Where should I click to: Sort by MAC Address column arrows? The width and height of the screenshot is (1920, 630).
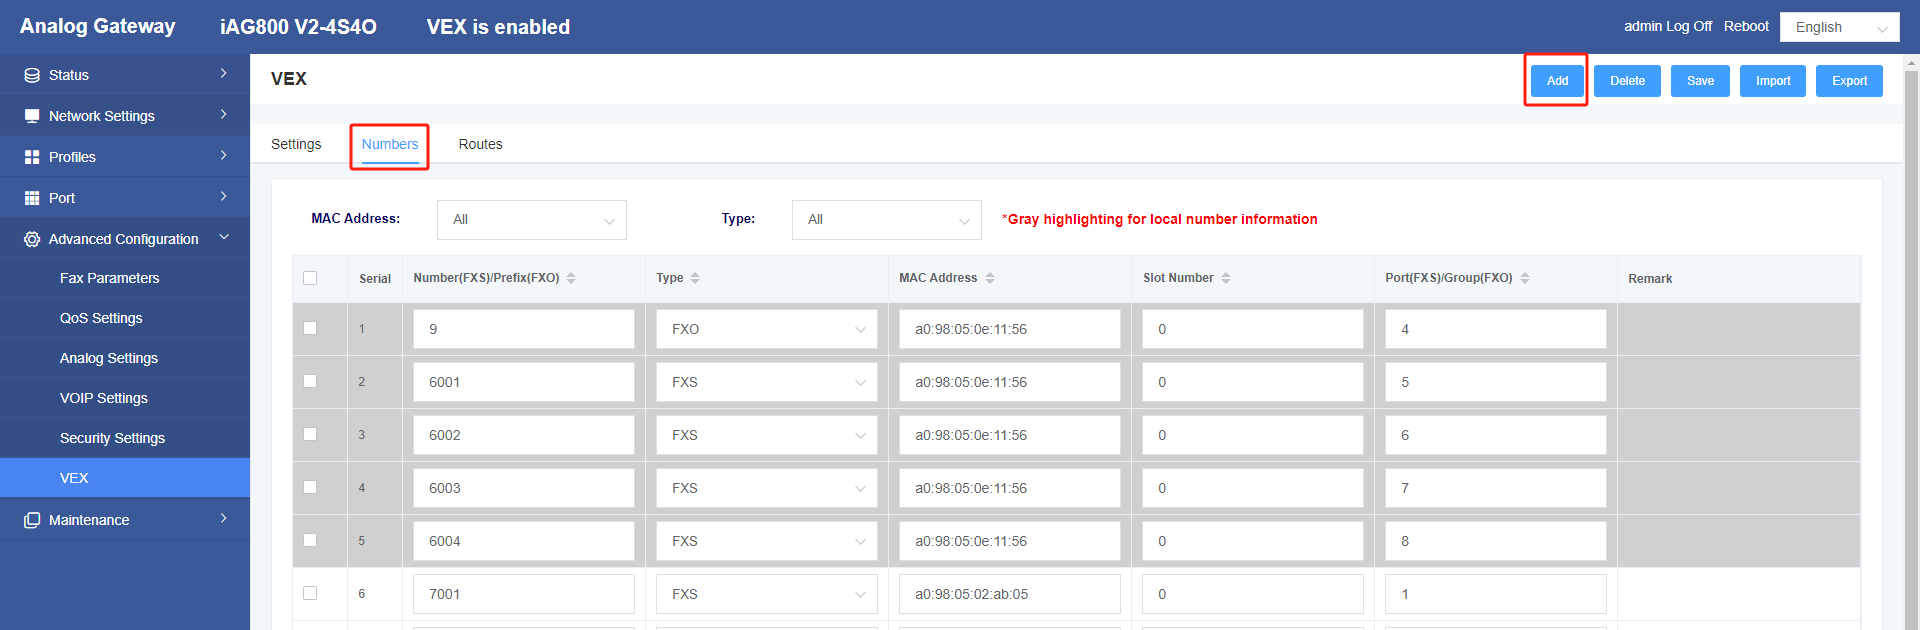(990, 278)
